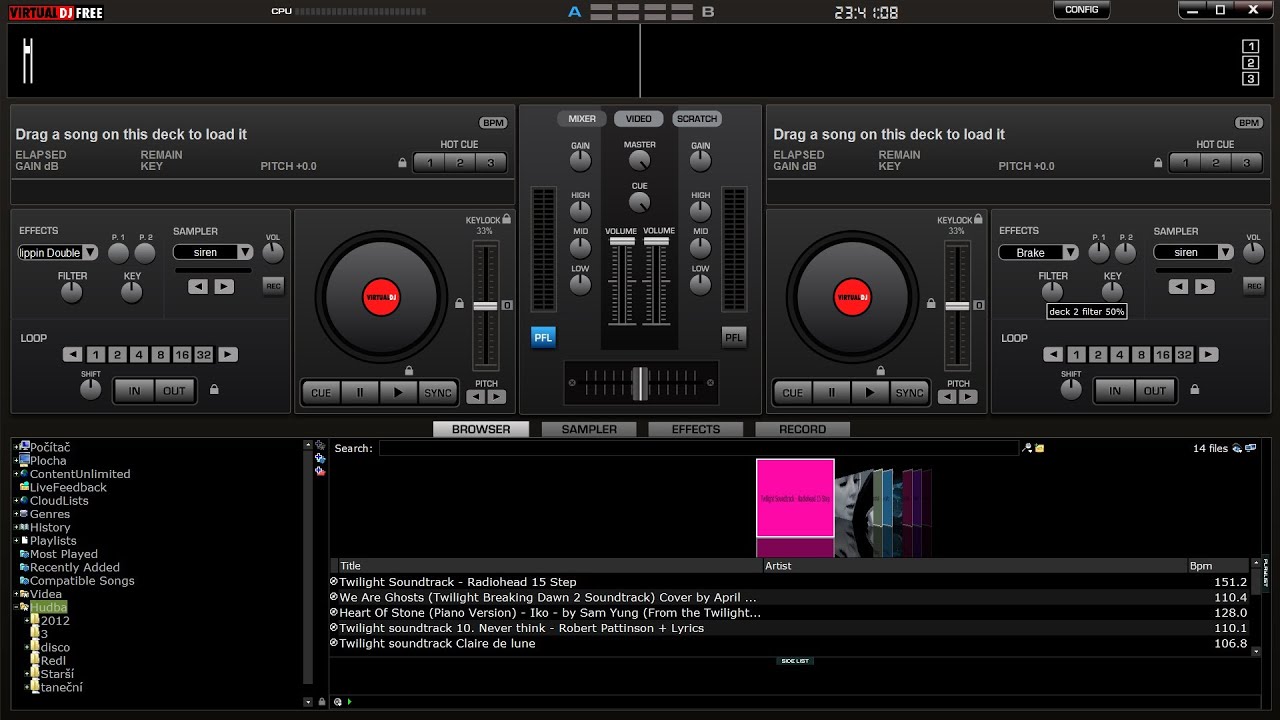
Task: Nudge left deck pitch down arrow
Action: click(x=476, y=397)
